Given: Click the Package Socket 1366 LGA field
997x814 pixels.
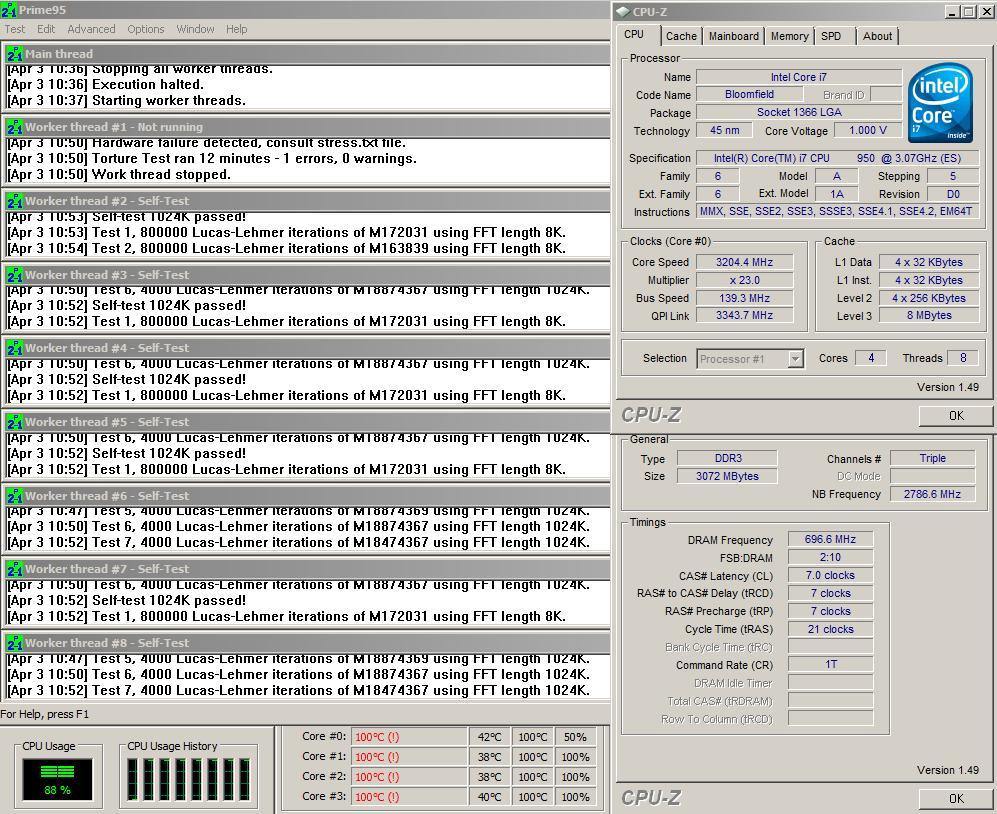Looking at the screenshot, I should (799, 112).
